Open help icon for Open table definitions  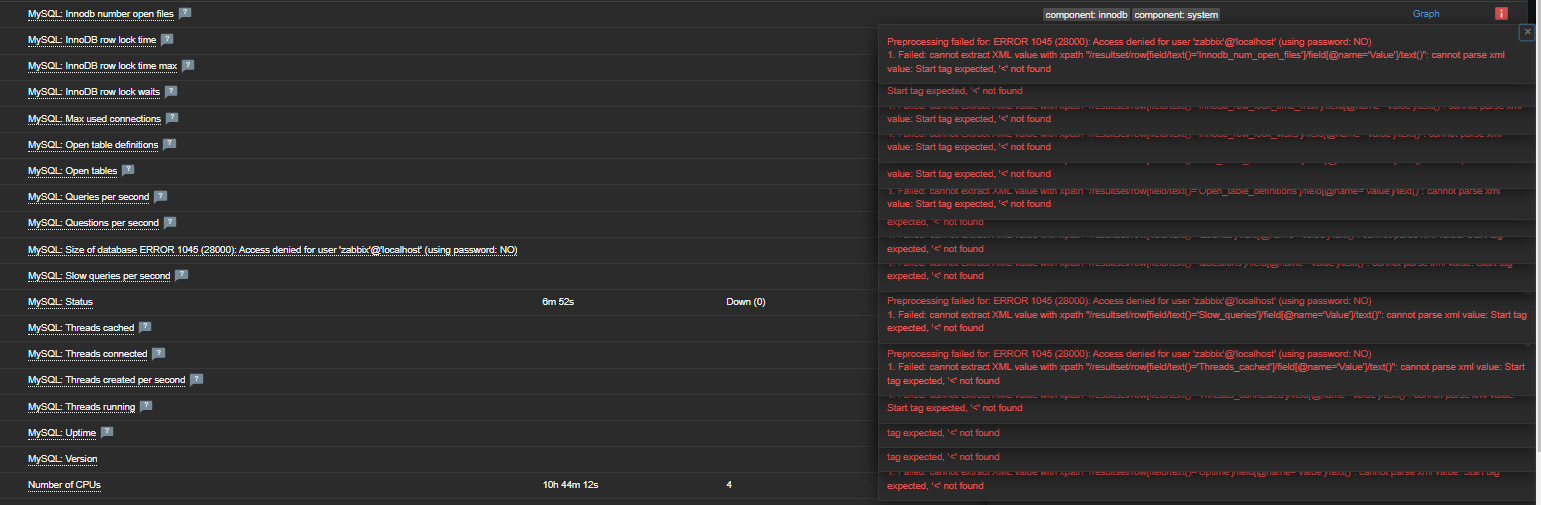pyautogui.click(x=169, y=144)
